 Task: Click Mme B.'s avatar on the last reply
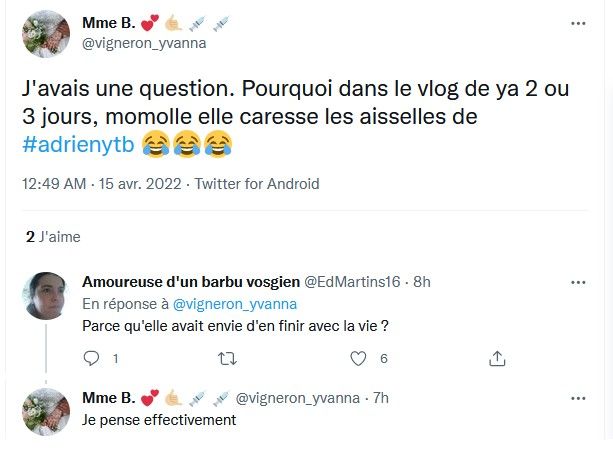45,411
